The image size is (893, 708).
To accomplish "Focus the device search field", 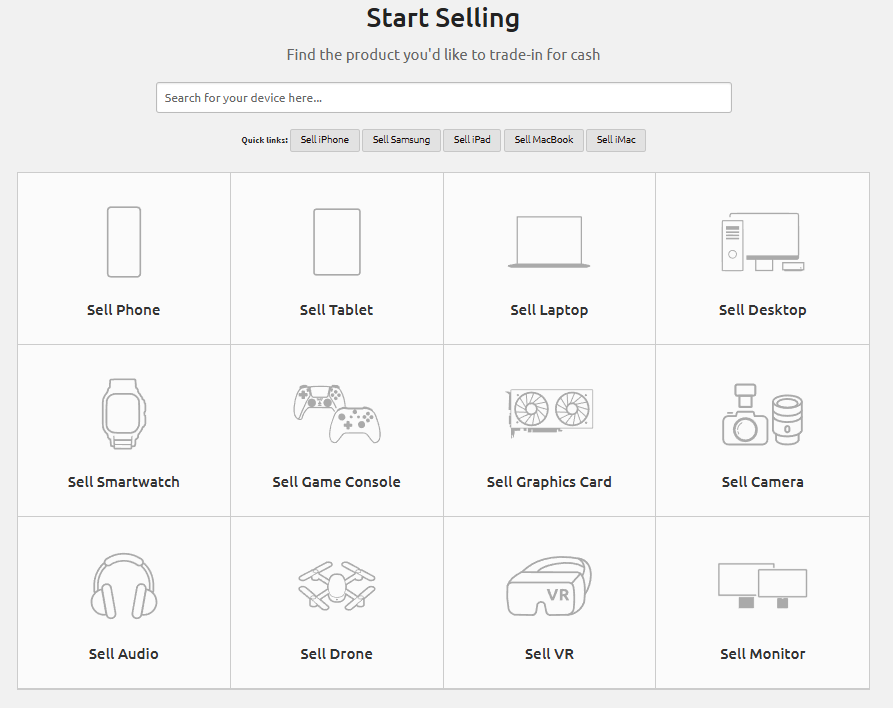I will click(x=443, y=98).
